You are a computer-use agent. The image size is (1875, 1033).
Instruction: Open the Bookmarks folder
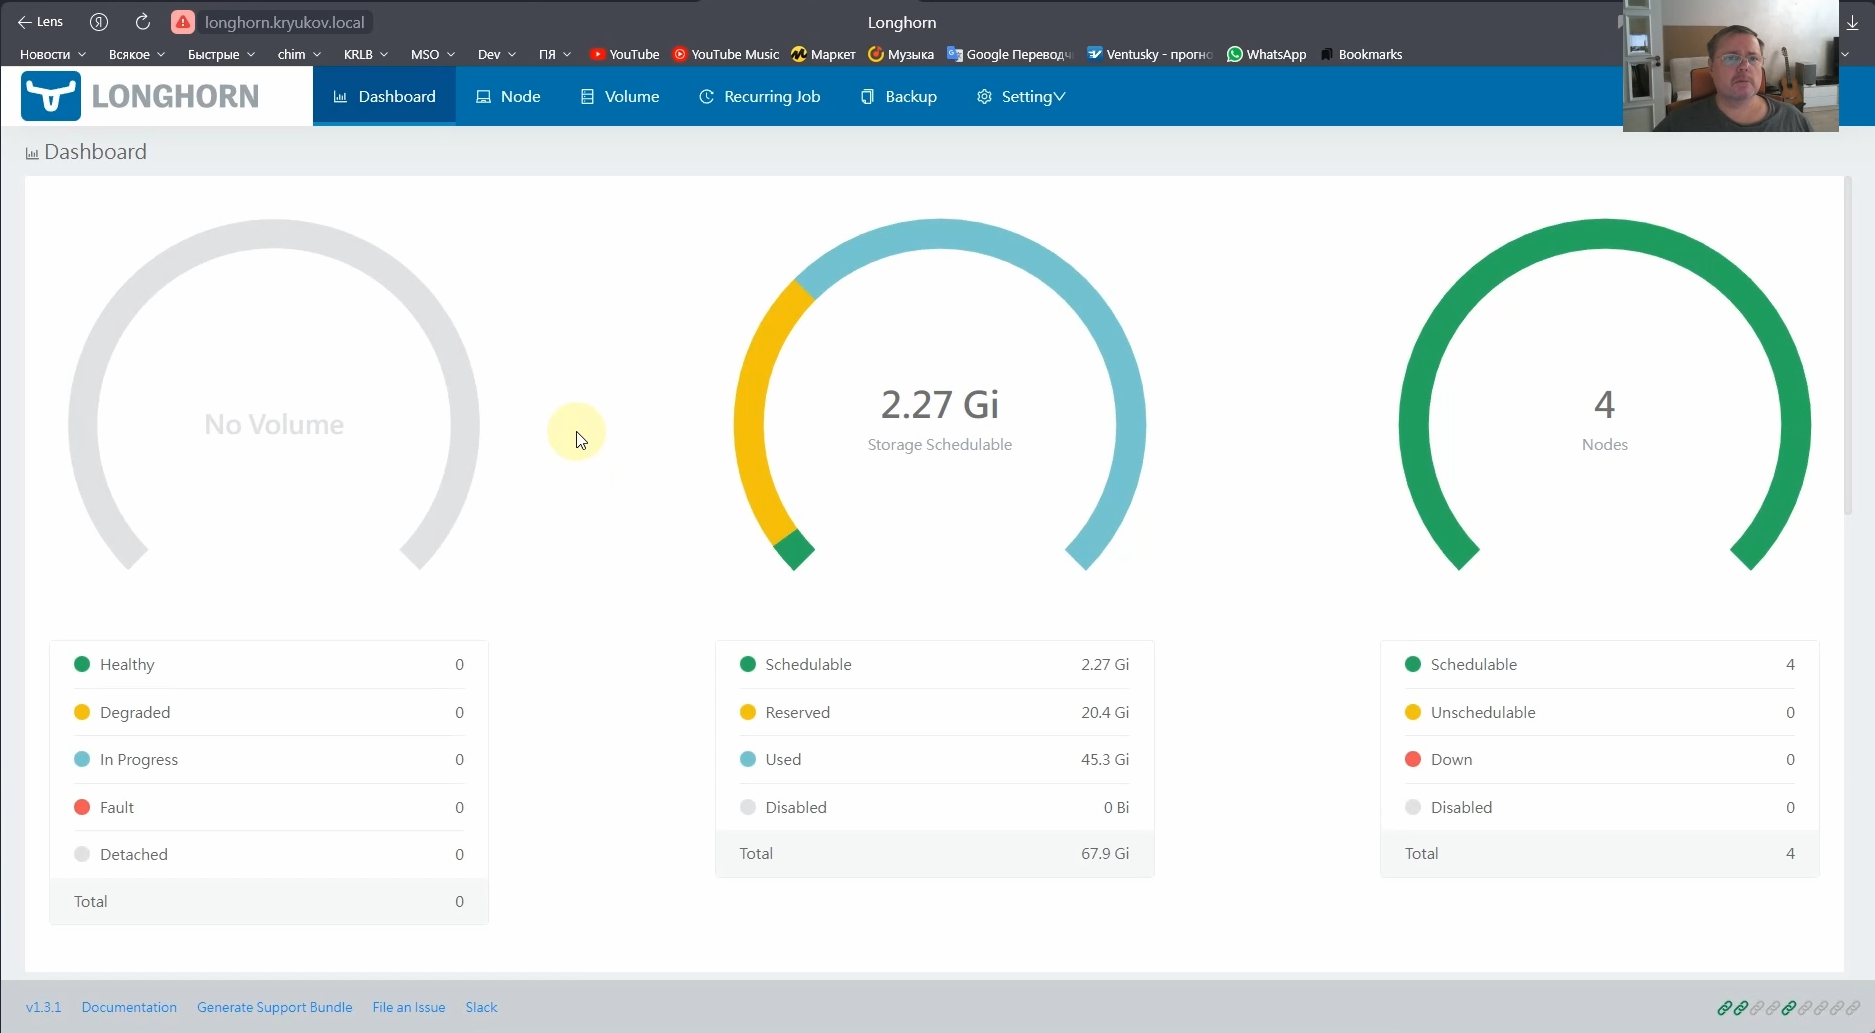(x=1361, y=54)
